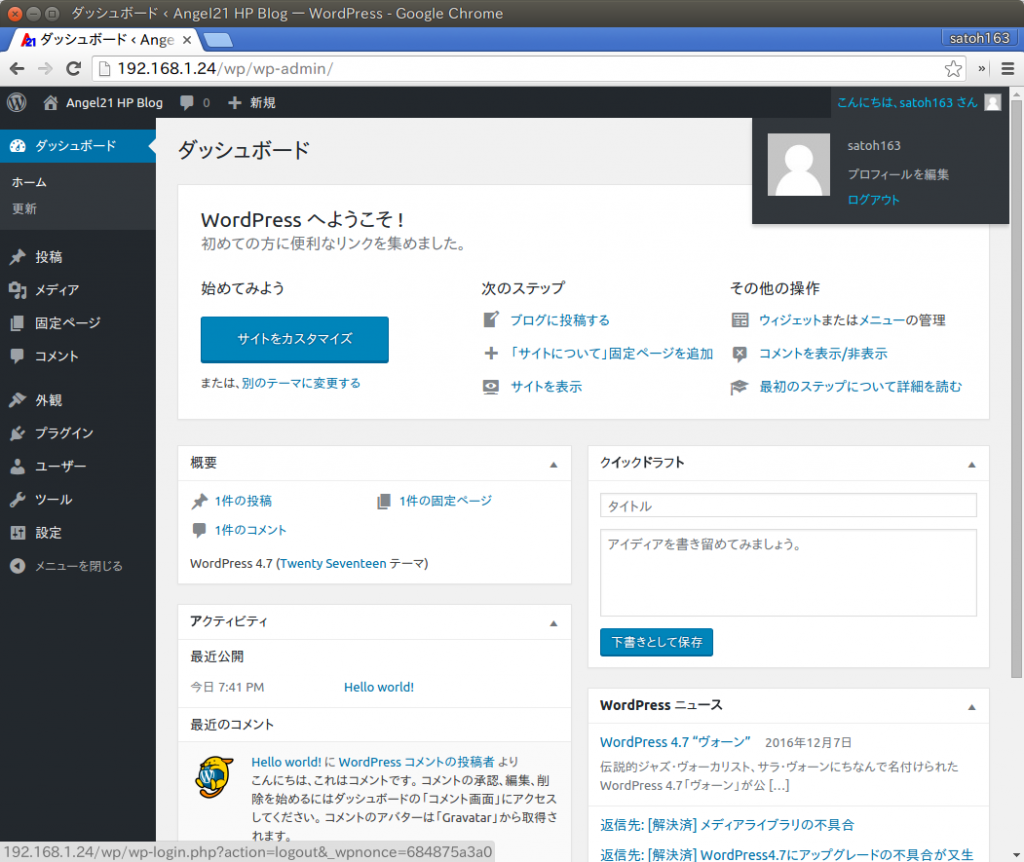Click the comment bubble icon beside コメント
This screenshot has width=1024, height=862.
point(18,356)
